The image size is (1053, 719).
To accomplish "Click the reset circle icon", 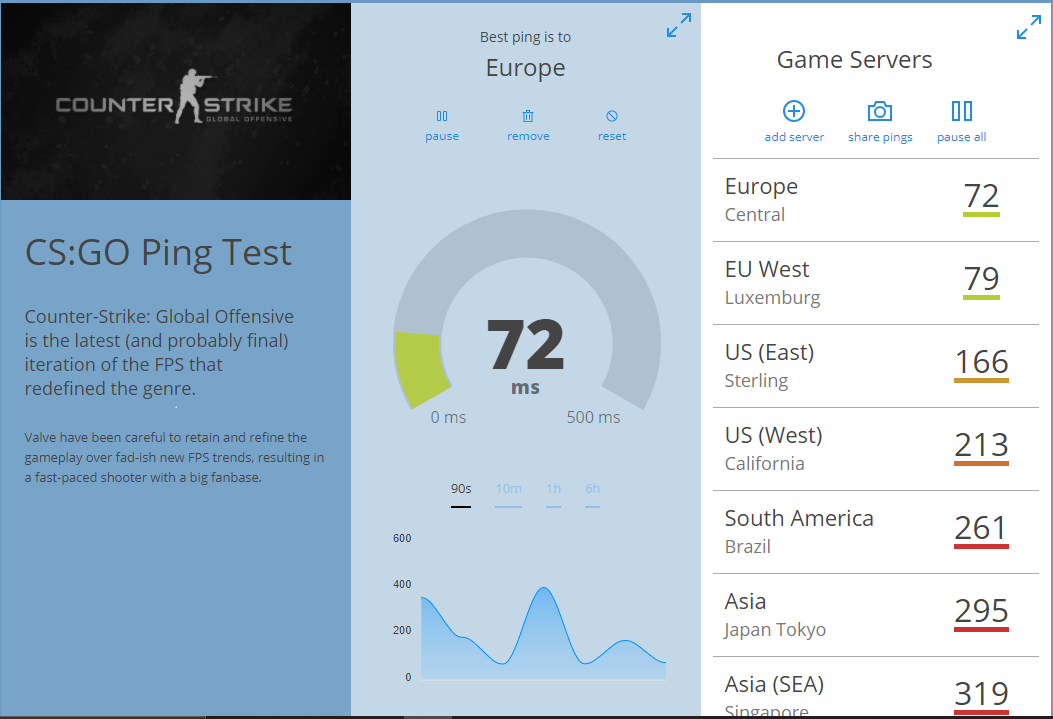I will point(612,116).
